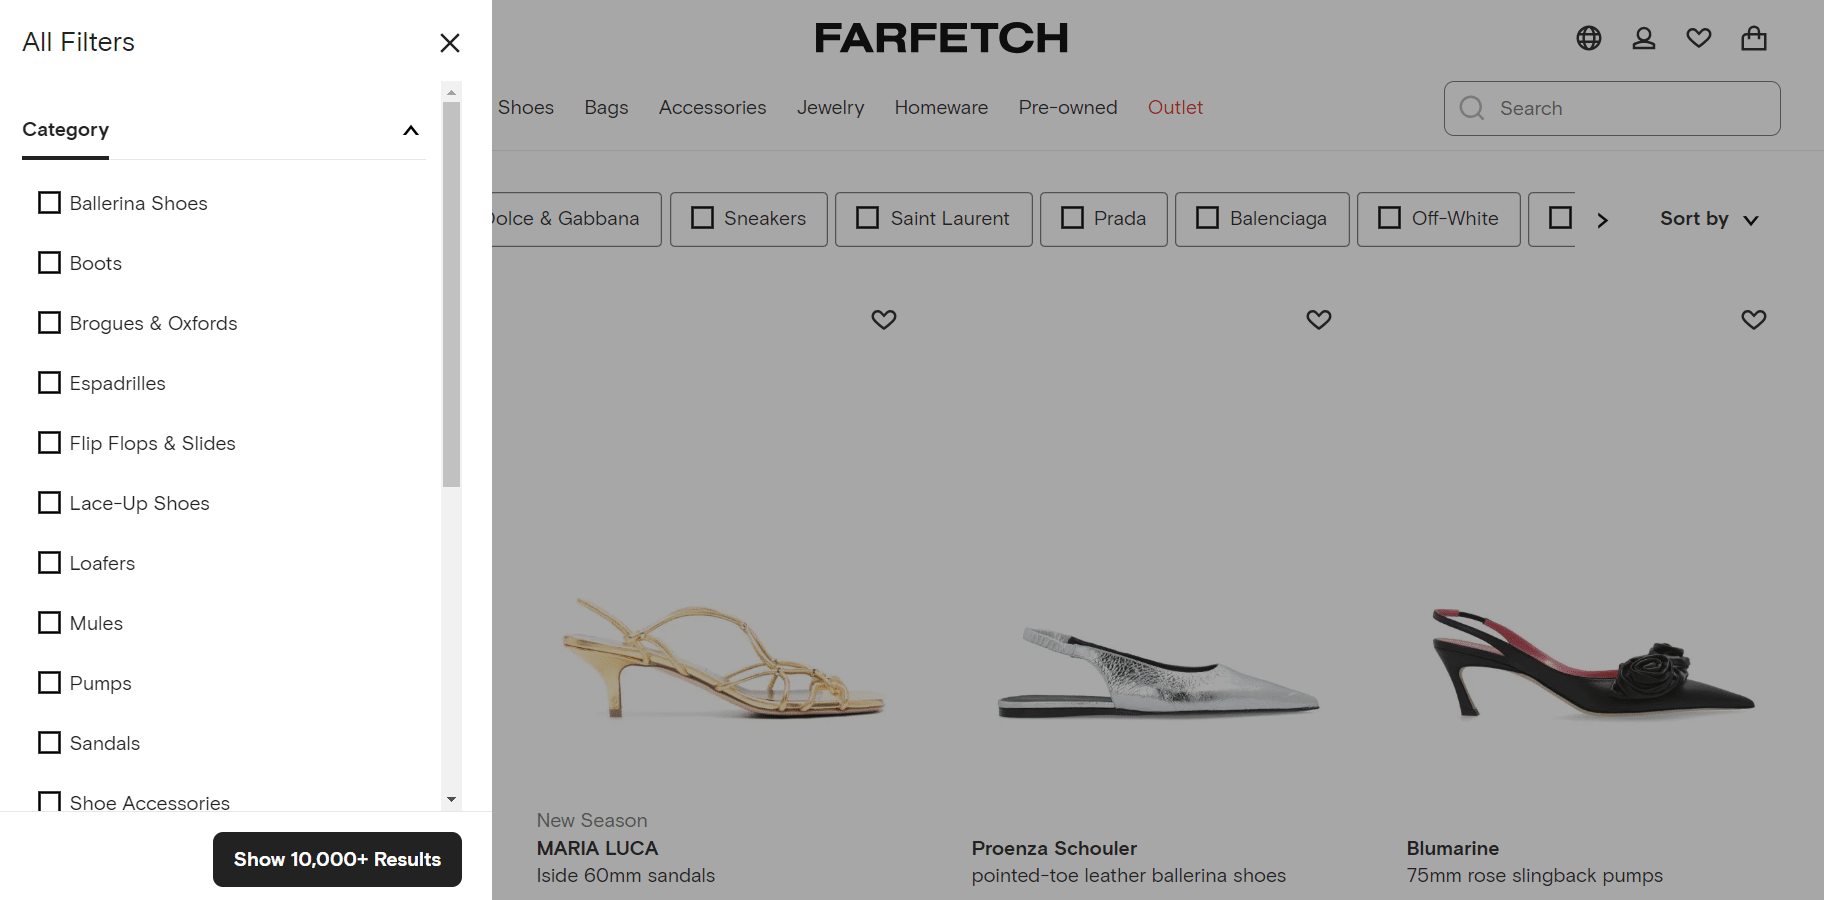The width and height of the screenshot is (1824, 900).
Task: Open the region and language globe icon
Action: click(1589, 38)
